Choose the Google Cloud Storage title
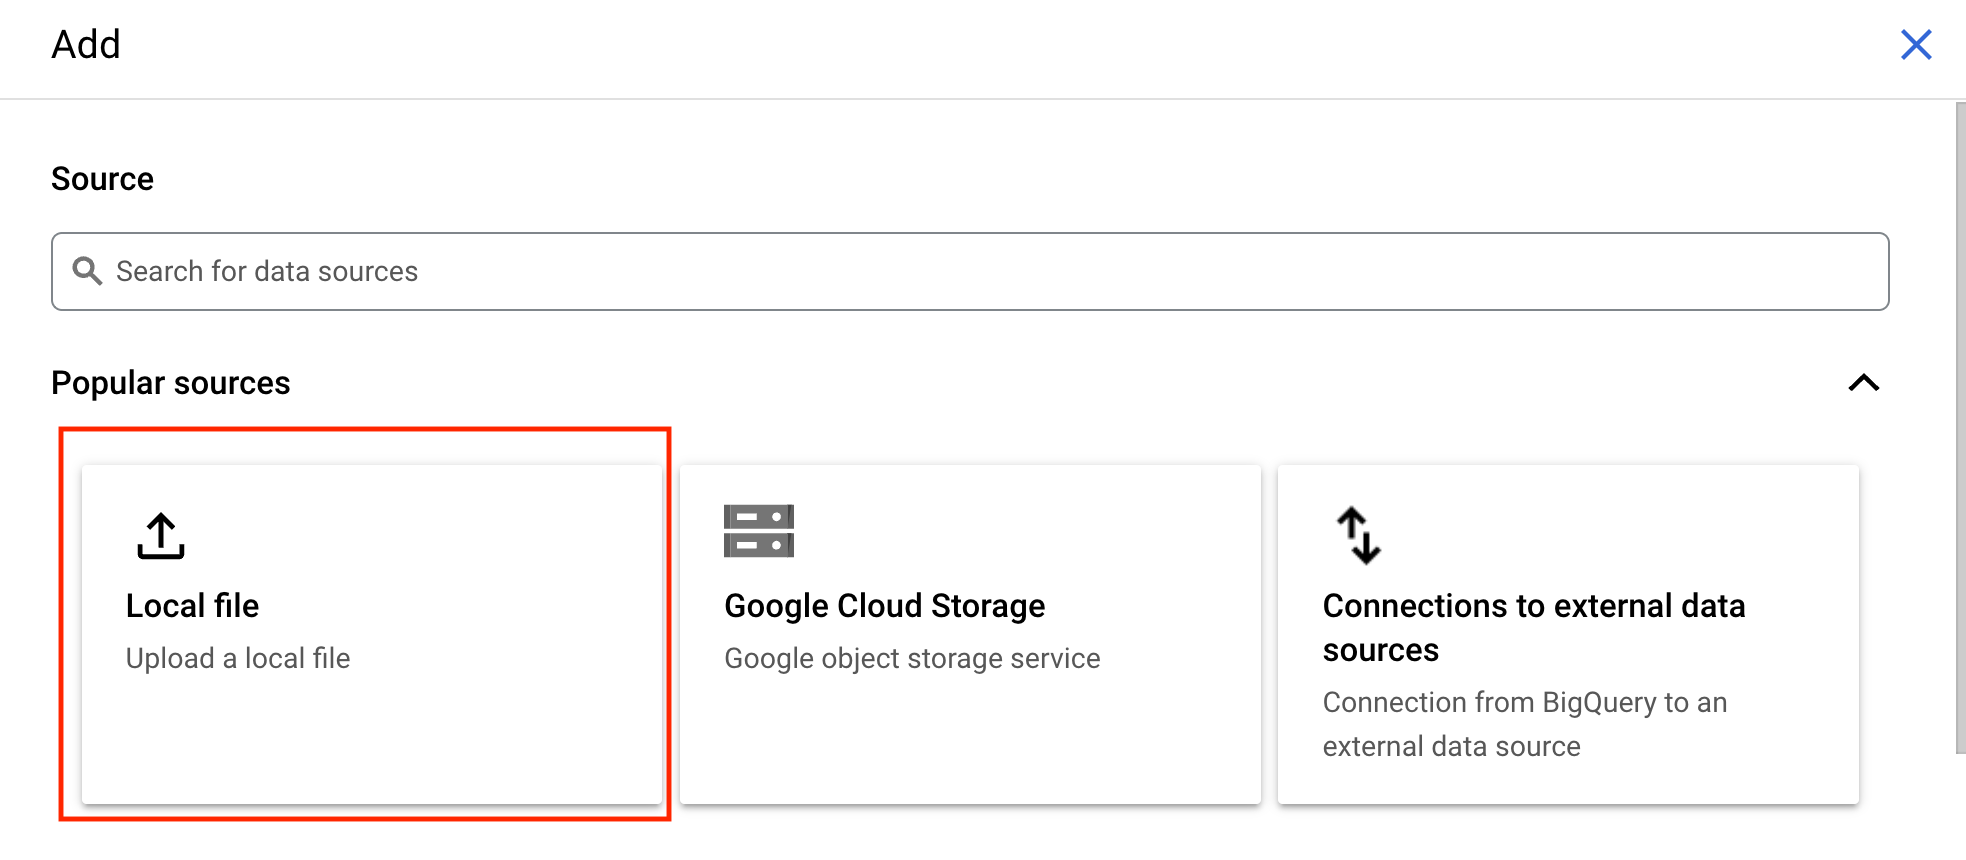The width and height of the screenshot is (1966, 860). pyautogui.click(x=884, y=606)
